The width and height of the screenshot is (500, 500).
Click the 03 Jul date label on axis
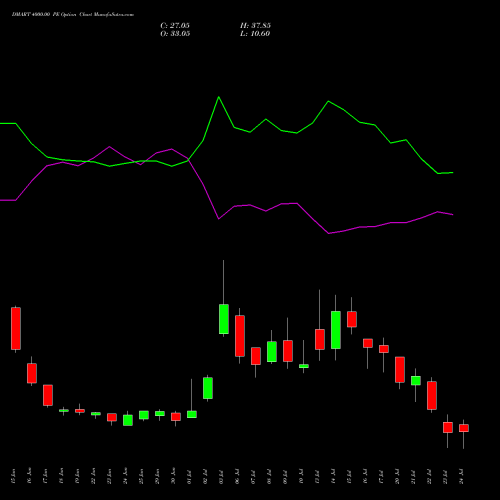tap(221, 477)
